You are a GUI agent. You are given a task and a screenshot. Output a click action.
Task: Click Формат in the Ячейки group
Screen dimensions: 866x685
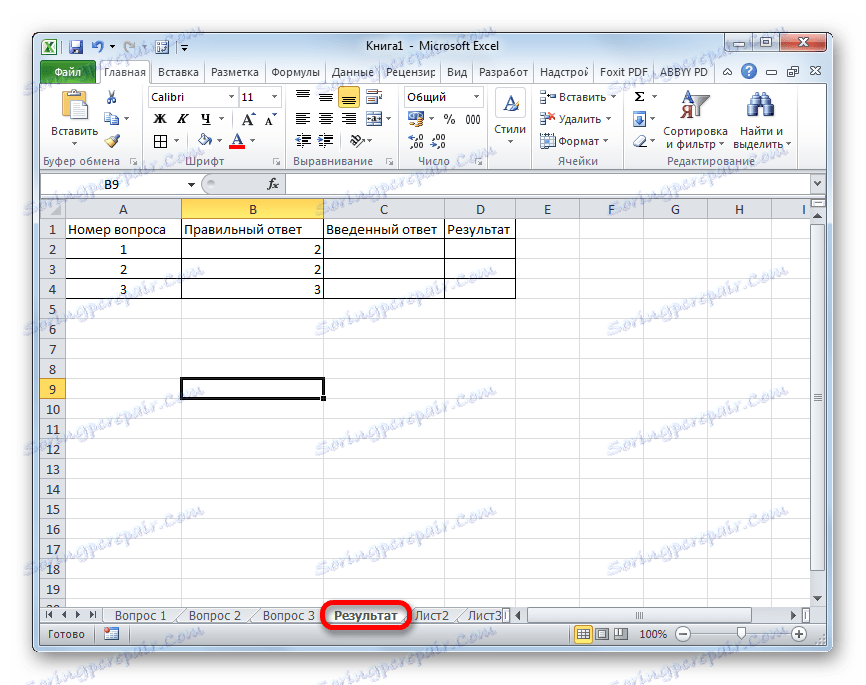pos(574,141)
